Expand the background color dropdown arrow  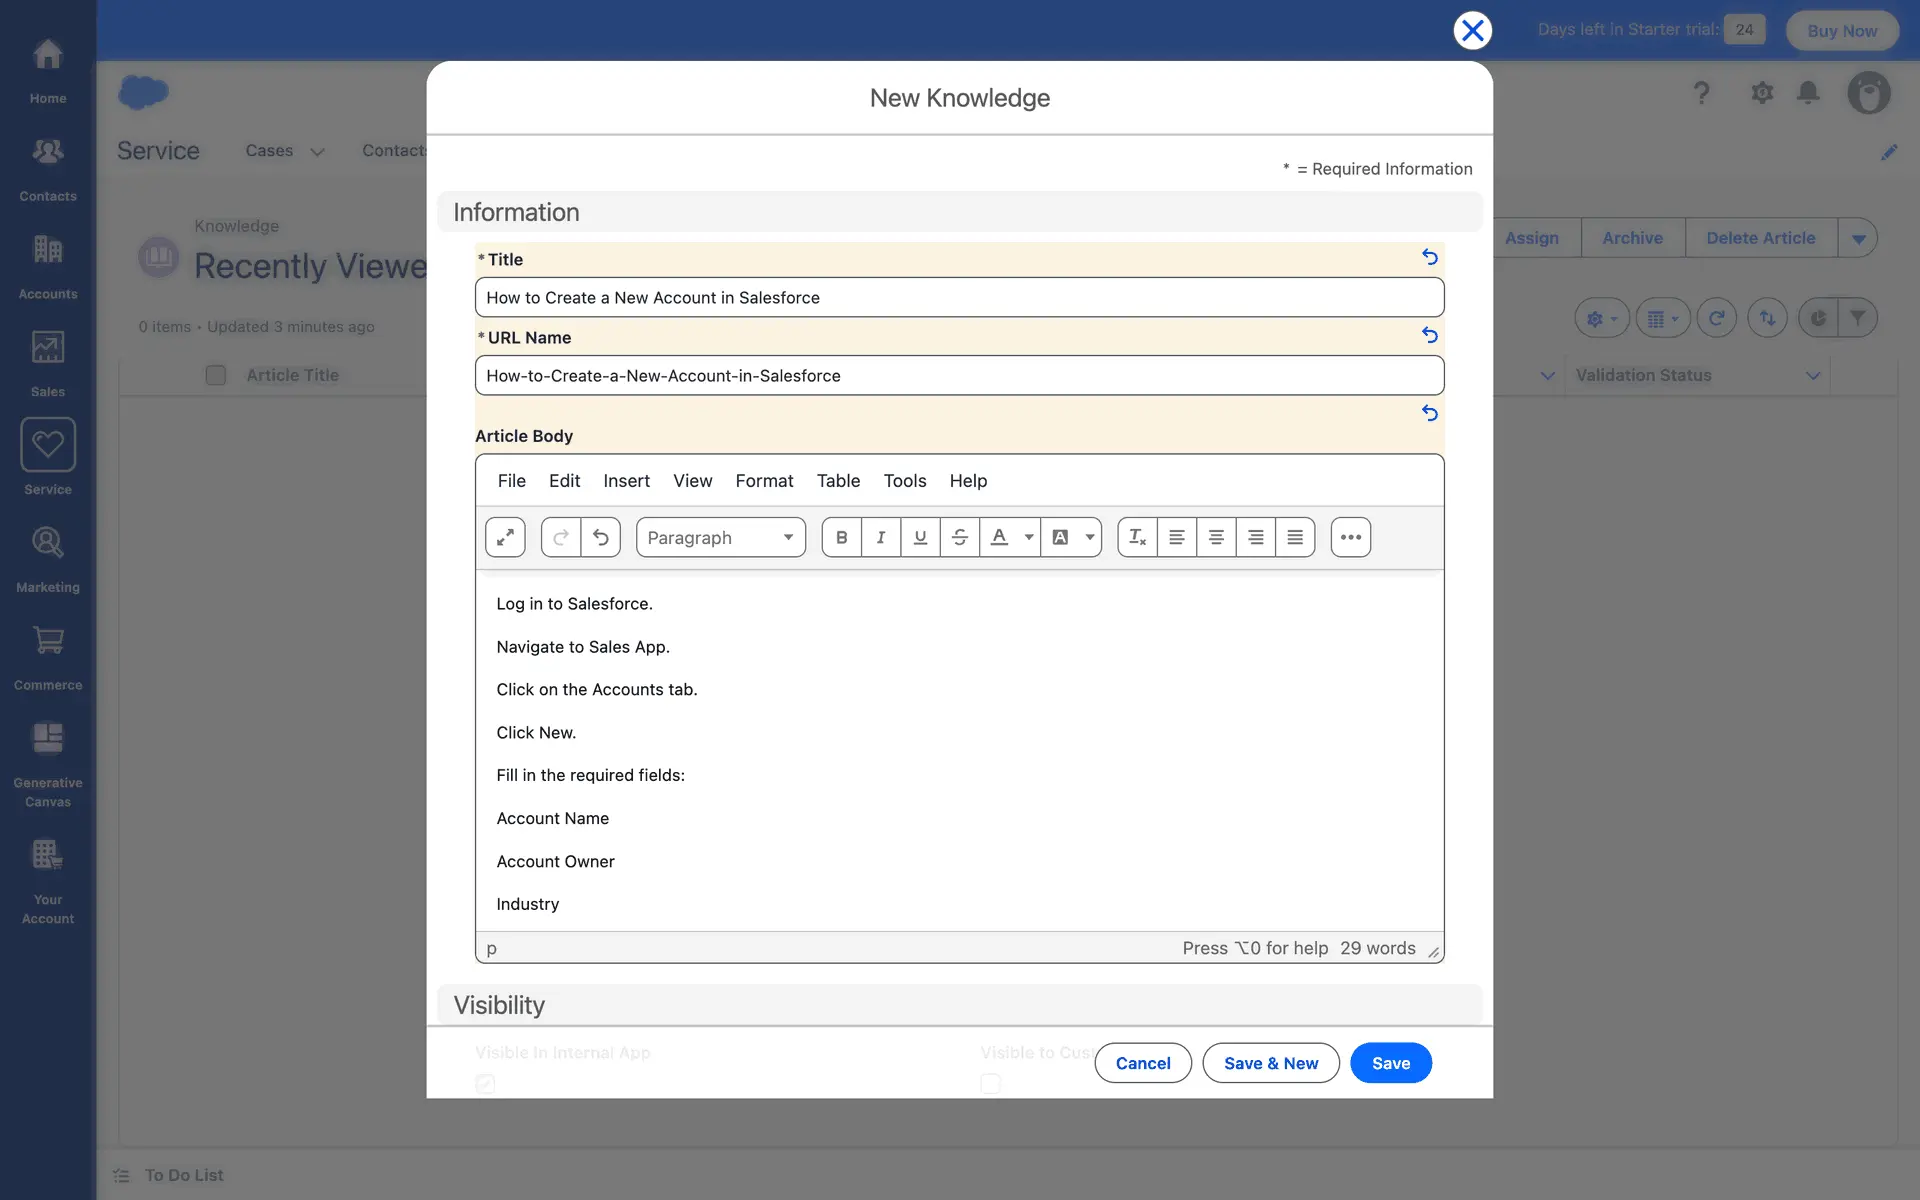tap(1089, 537)
